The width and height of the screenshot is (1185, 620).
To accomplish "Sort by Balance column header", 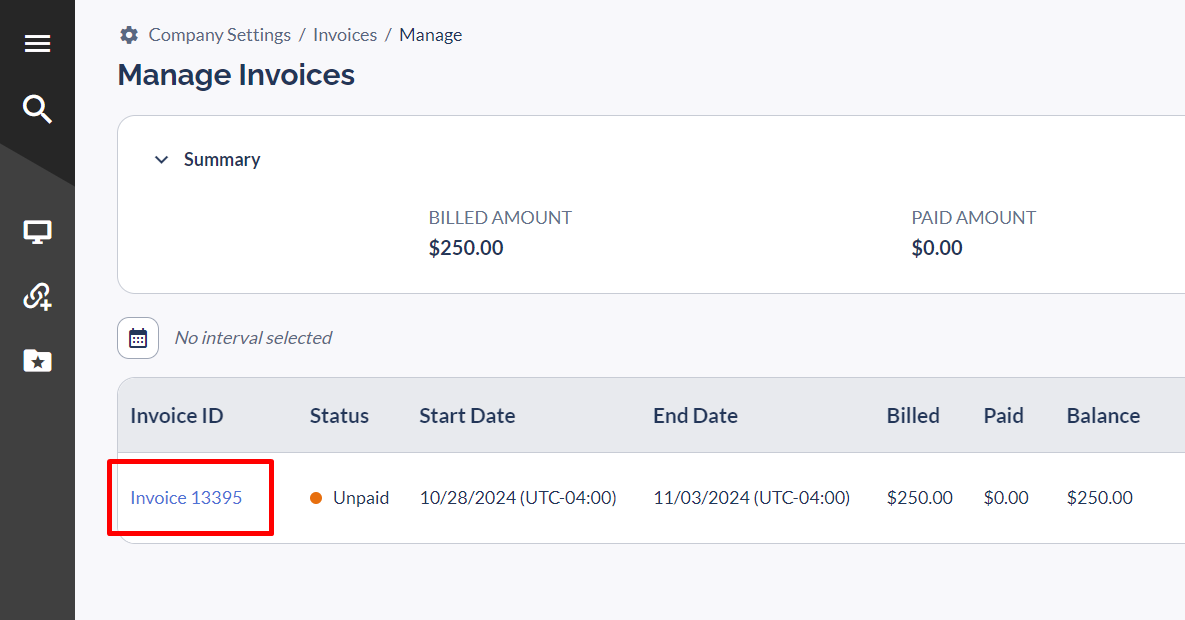I will pos(1103,416).
